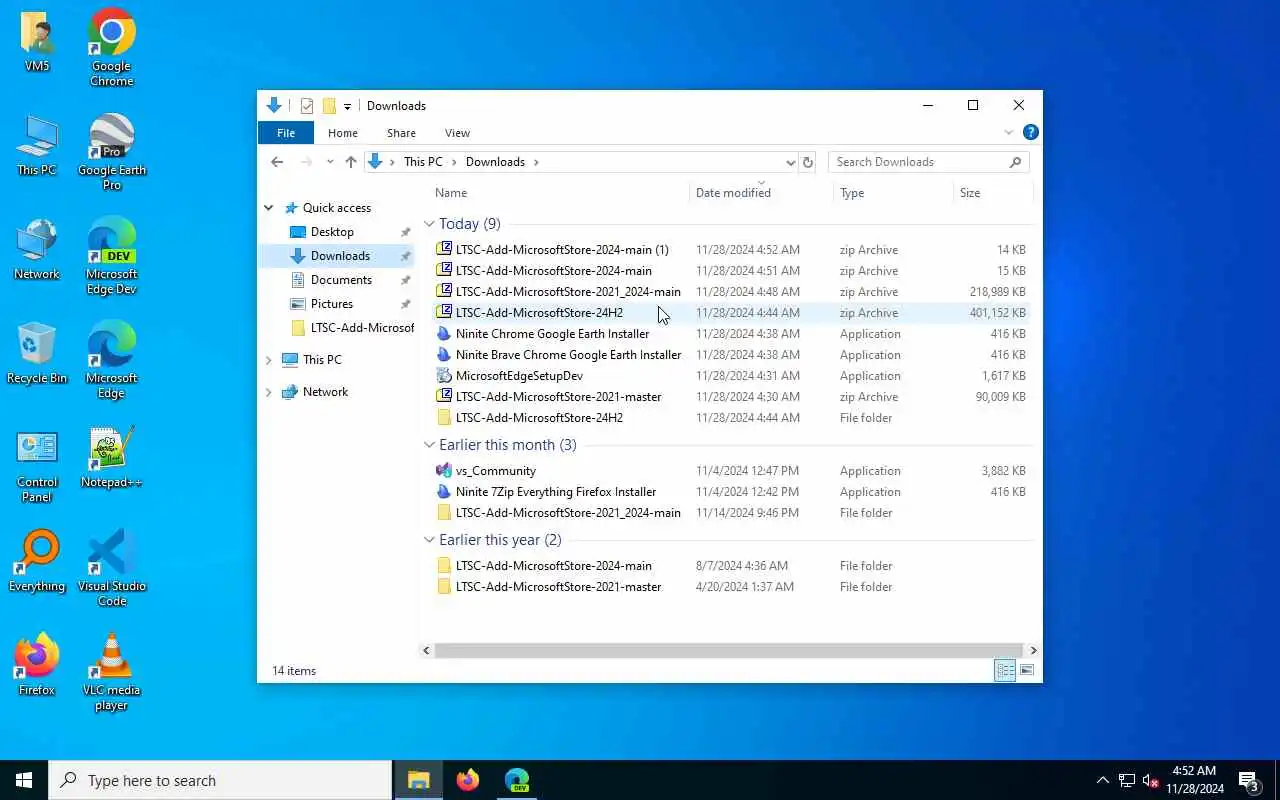Sort by Type column header
This screenshot has width=1280, height=800.
click(894, 193)
